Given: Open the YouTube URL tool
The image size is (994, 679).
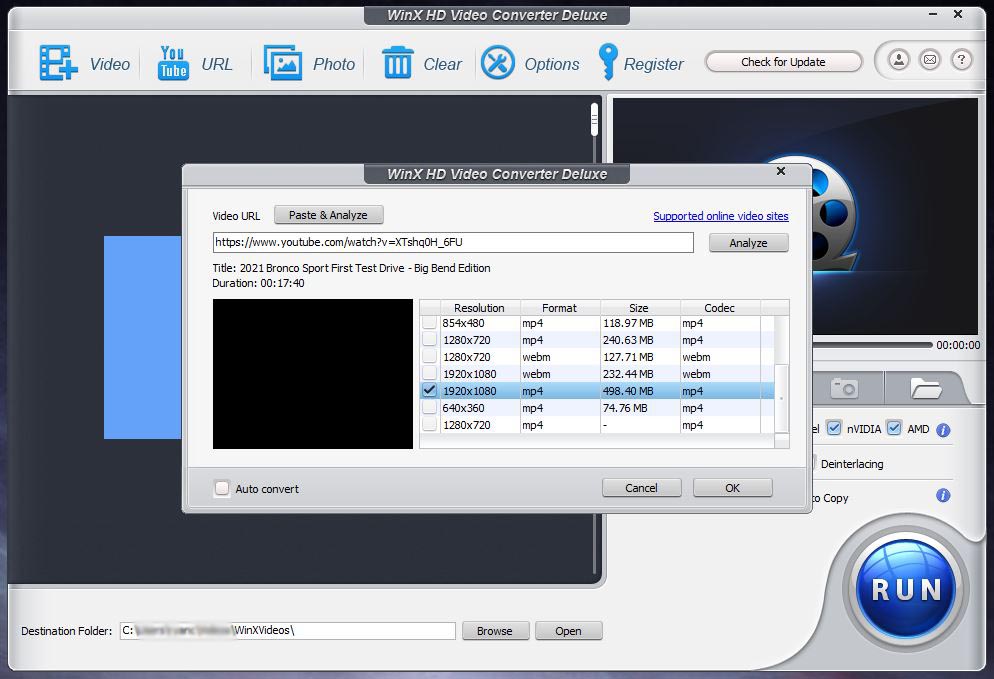Looking at the screenshot, I should point(173,63).
